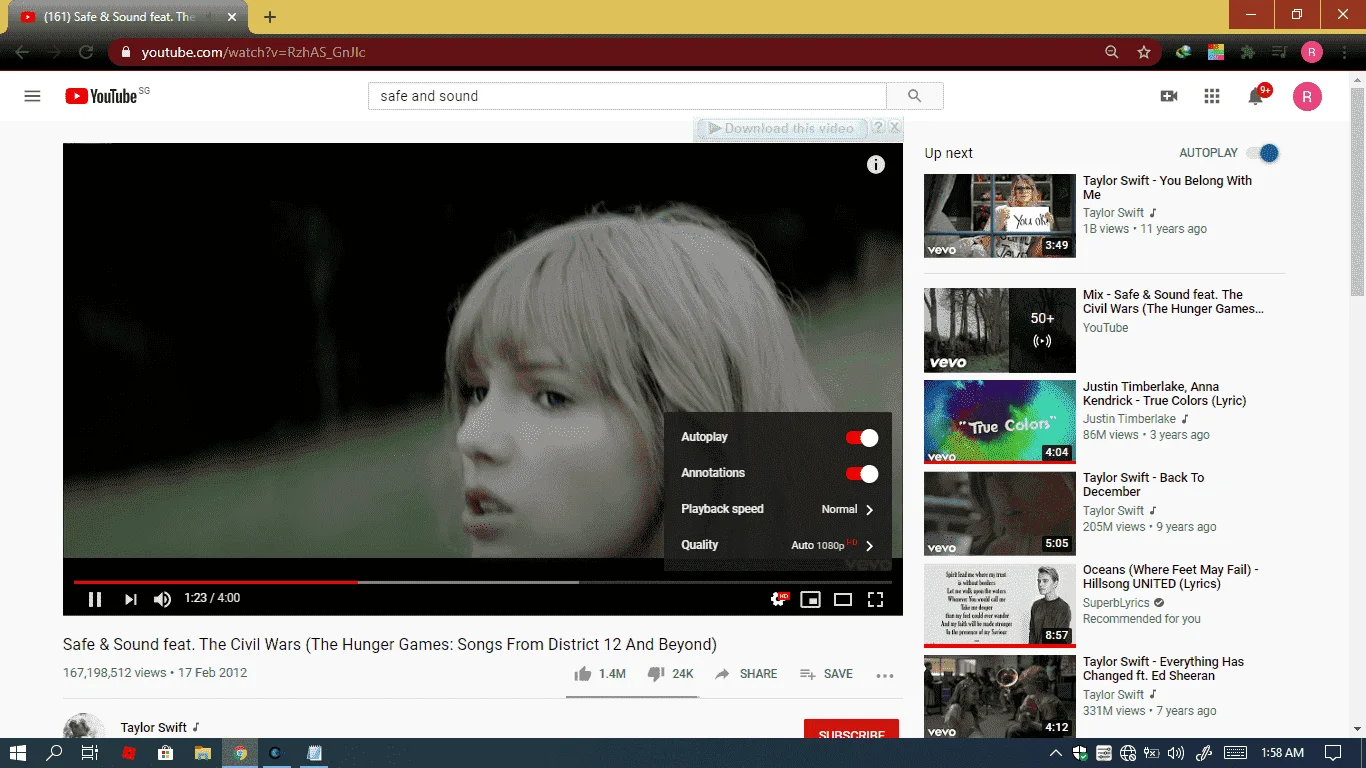
Task: Open the Playback speed submenu
Action: coord(777,509)
